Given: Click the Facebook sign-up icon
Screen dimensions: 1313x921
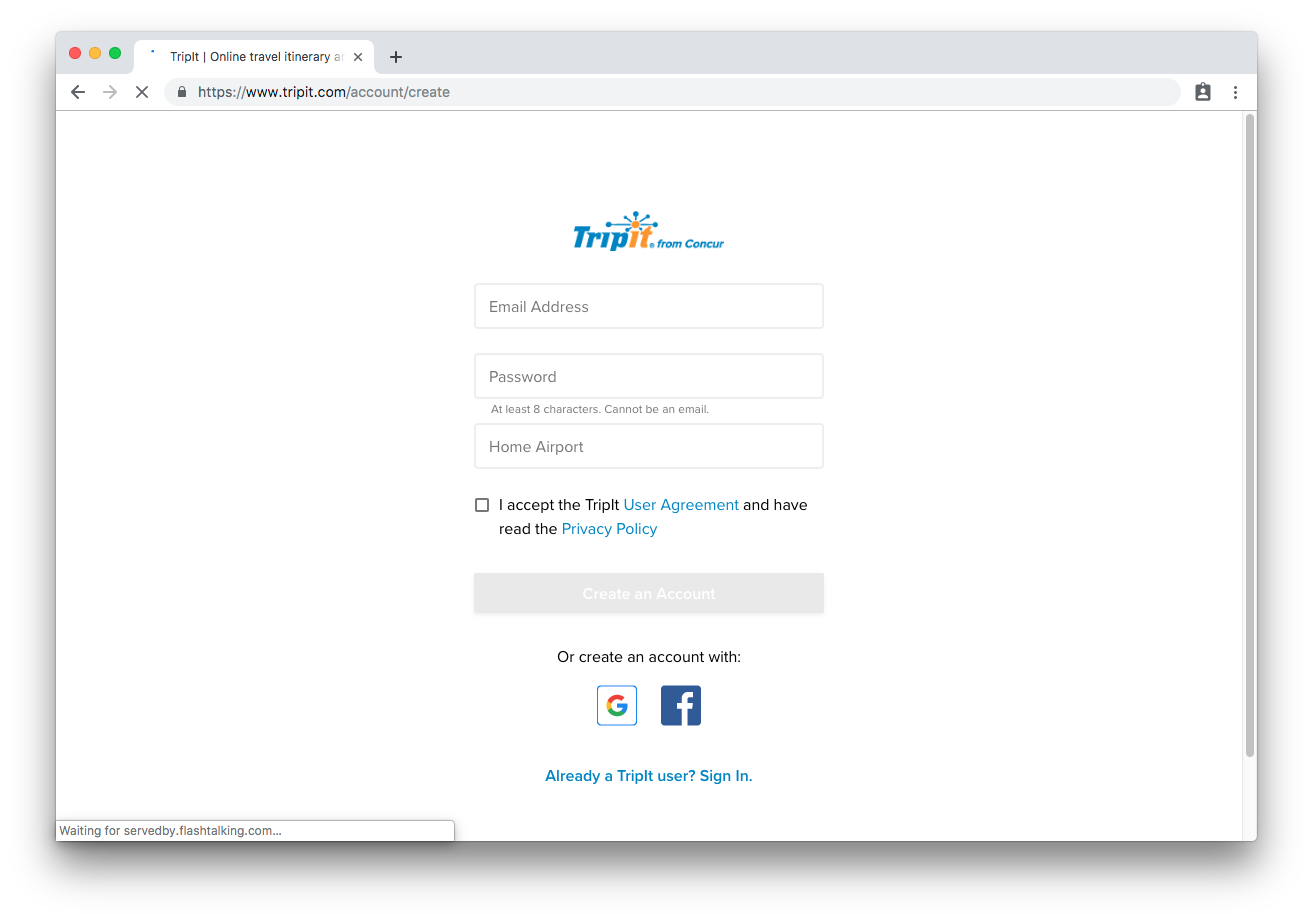Looking at the screenshot, I should [681, 706].
